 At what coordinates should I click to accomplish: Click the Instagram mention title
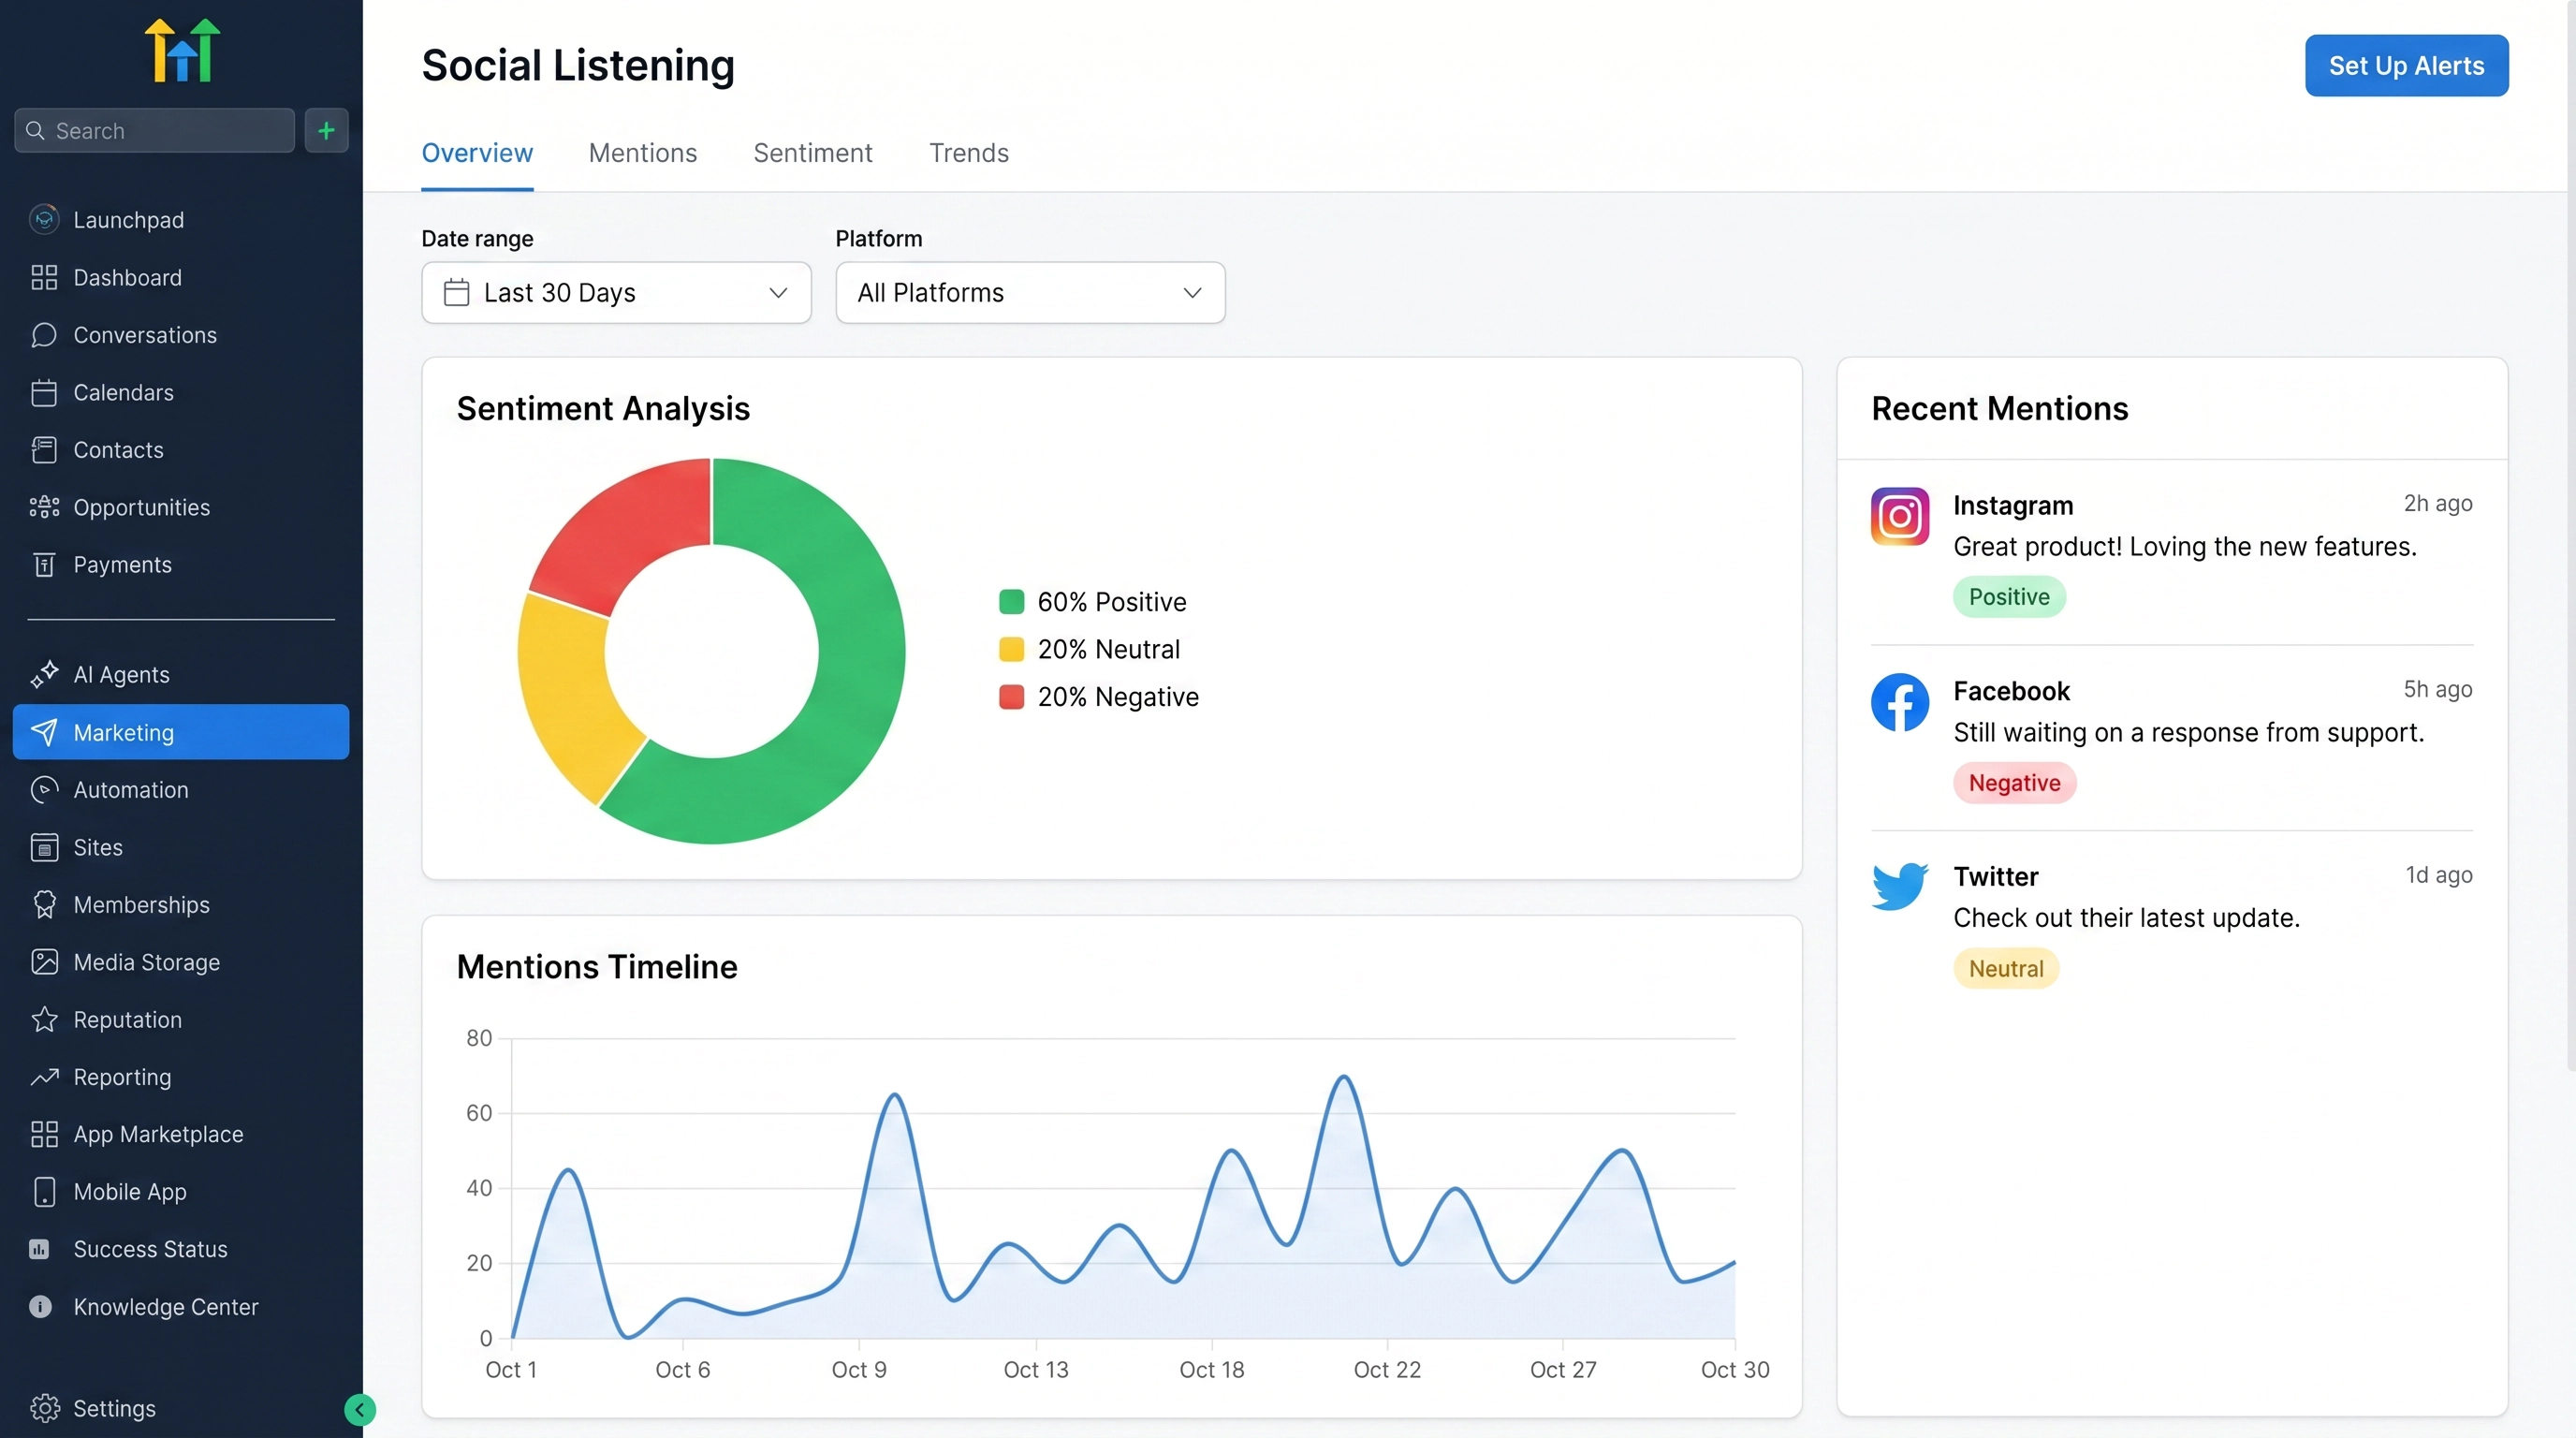(2013, 506)
